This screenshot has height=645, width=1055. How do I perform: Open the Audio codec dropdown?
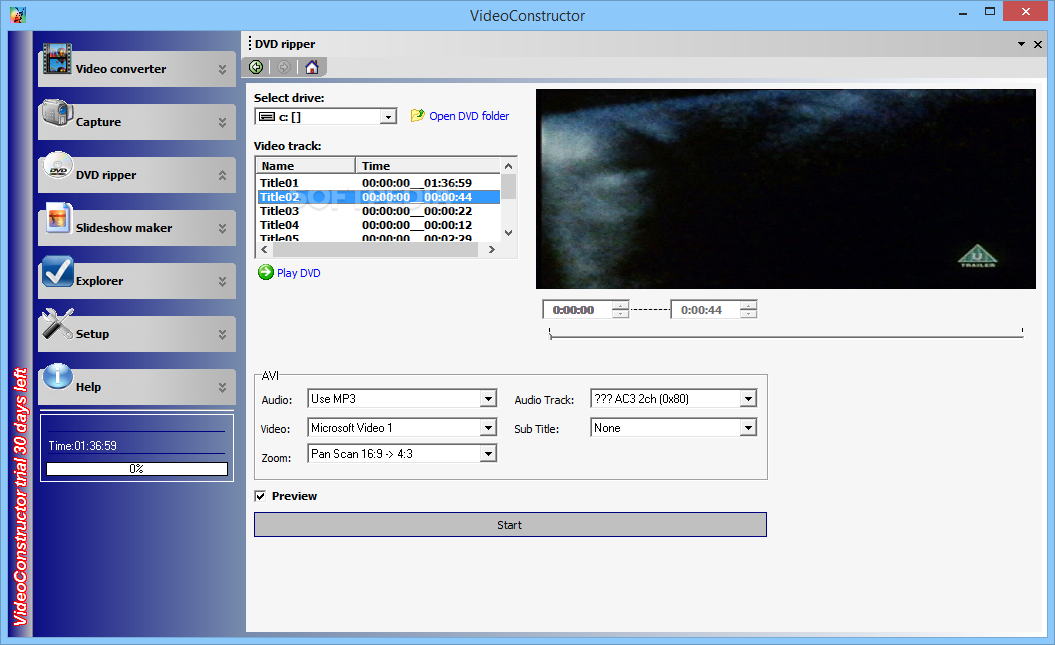click(489, 399)
